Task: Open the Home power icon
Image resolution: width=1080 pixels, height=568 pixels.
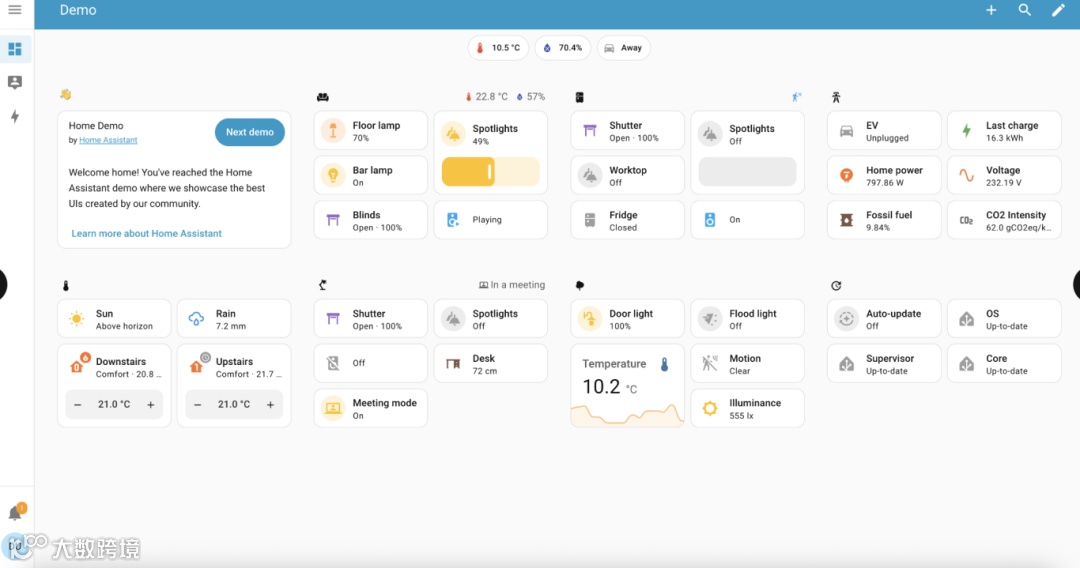Action: 847,176
